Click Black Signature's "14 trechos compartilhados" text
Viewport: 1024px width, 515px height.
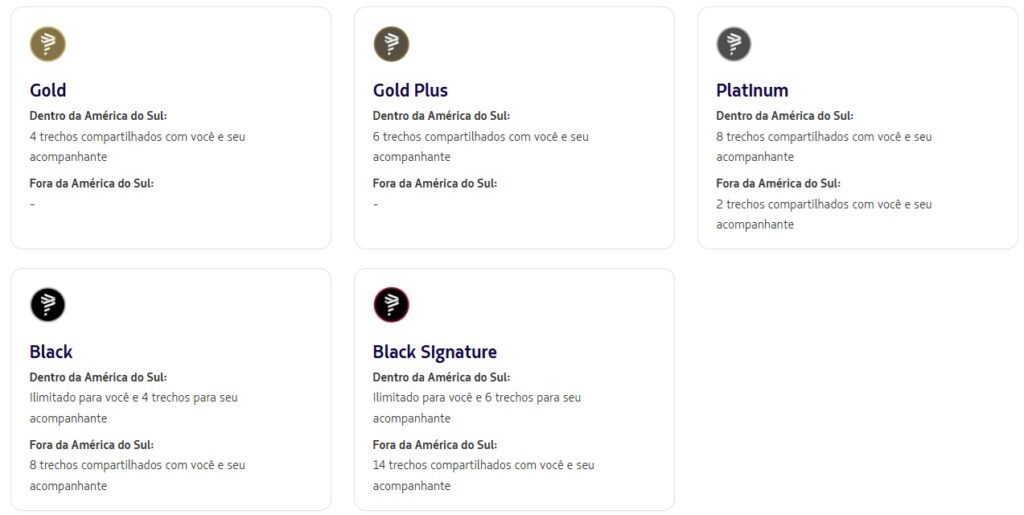(483, 465)
